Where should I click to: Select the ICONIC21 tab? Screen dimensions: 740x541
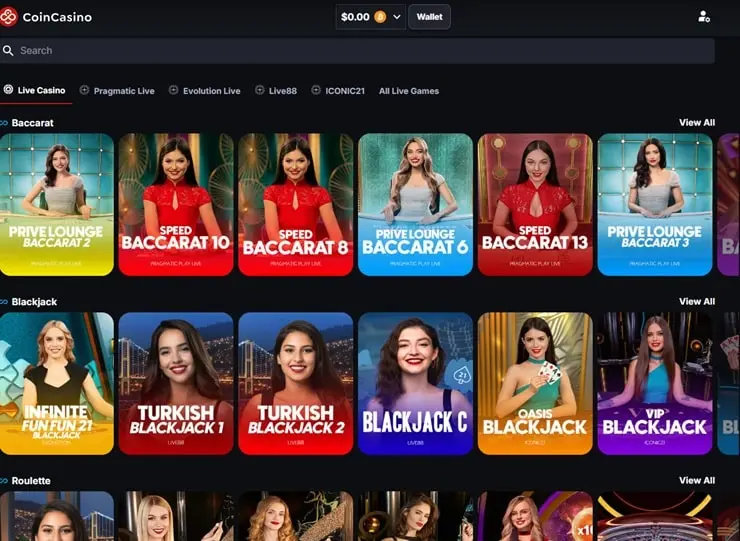(338, 91)
